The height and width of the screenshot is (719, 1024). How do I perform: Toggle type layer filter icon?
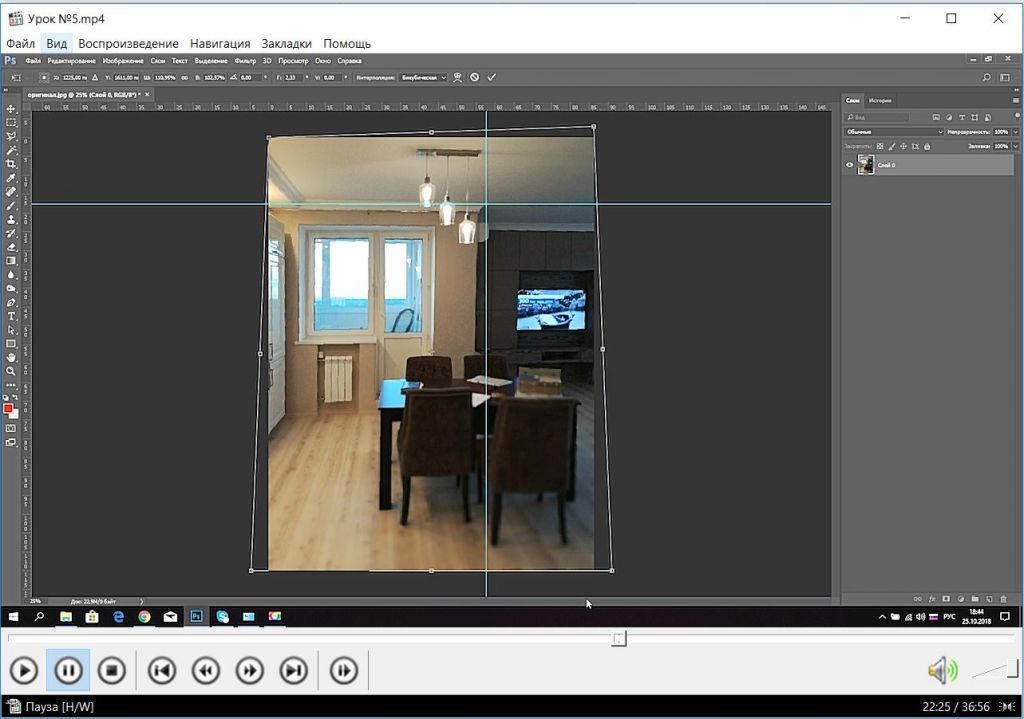click(962, 118)
